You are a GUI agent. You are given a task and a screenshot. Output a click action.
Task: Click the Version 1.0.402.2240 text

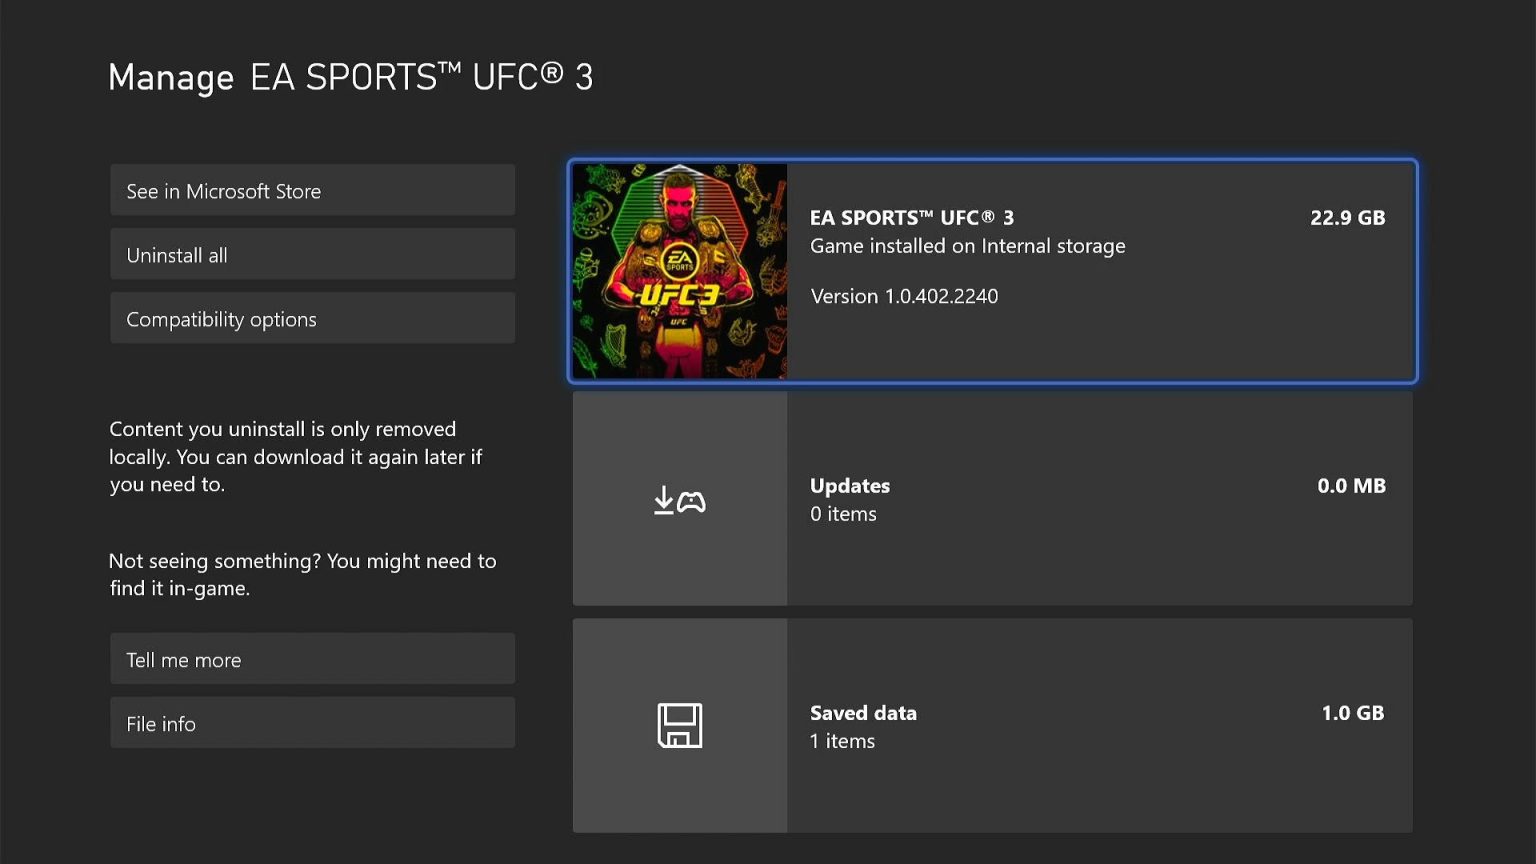coord(904,296)
